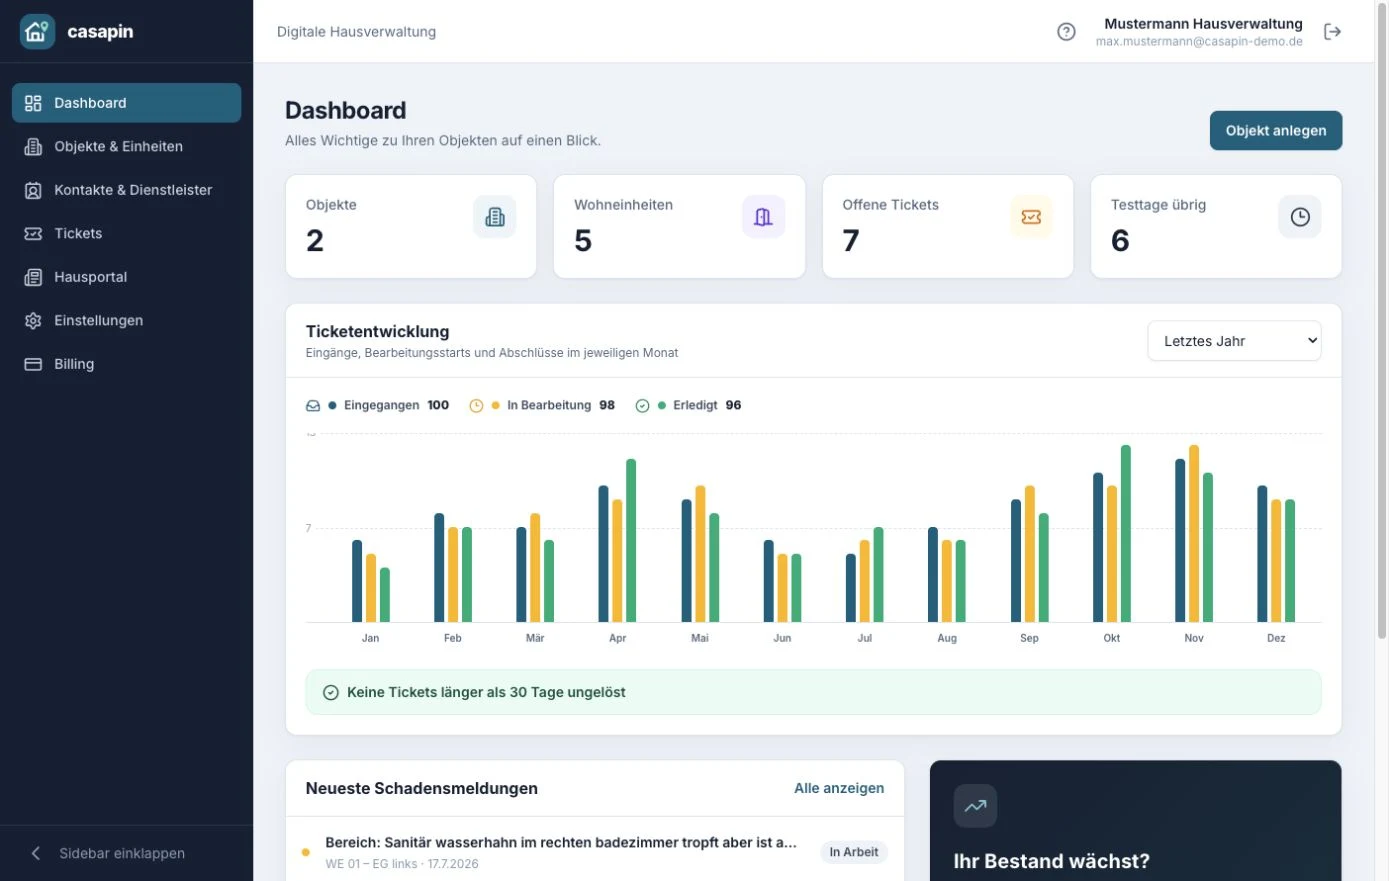The width and height of the screenshot is (1389, 881).
Task: Open Kontakte & Dienstleister menu item
Action: (x=126, y=190)
